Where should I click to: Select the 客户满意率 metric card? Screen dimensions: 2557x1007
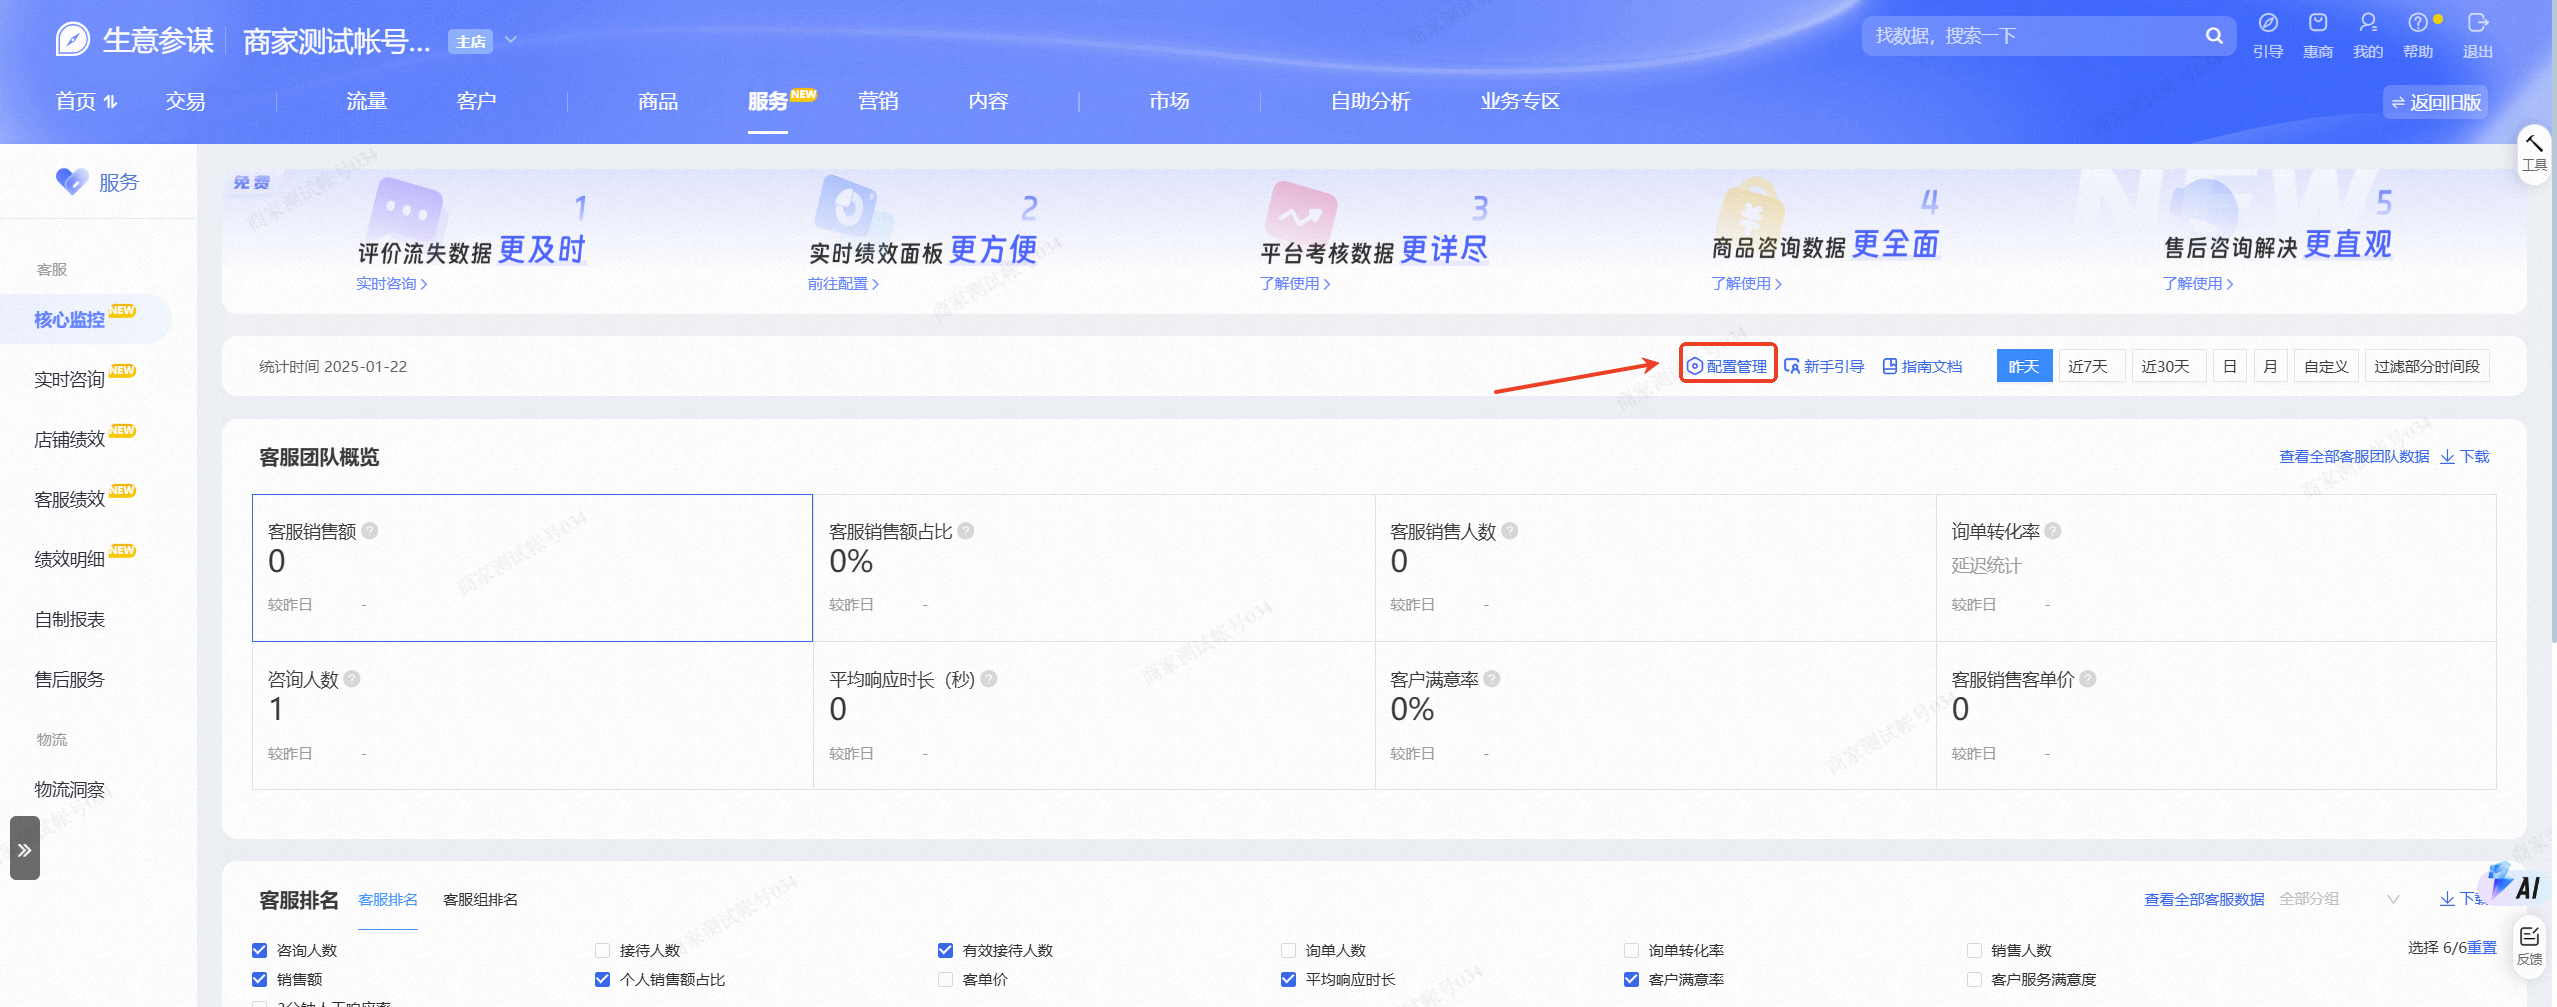coord(1655,715)
